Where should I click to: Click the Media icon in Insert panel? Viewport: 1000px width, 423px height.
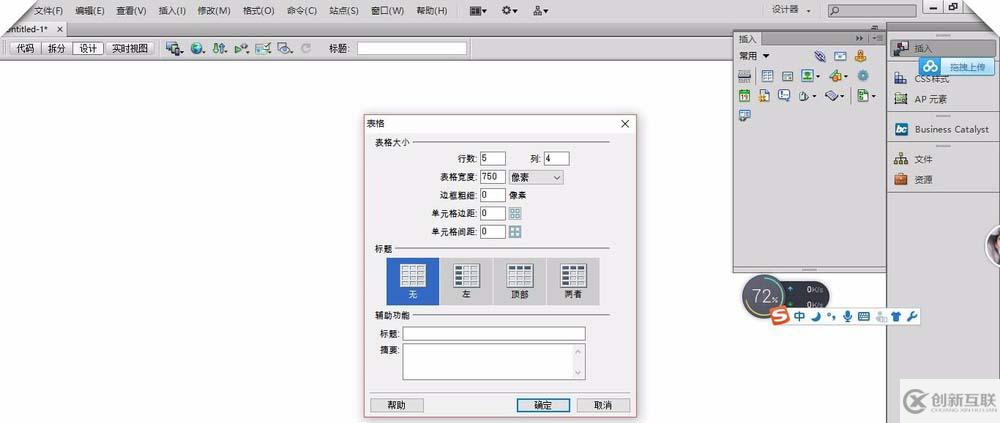(x=837, y=76)
